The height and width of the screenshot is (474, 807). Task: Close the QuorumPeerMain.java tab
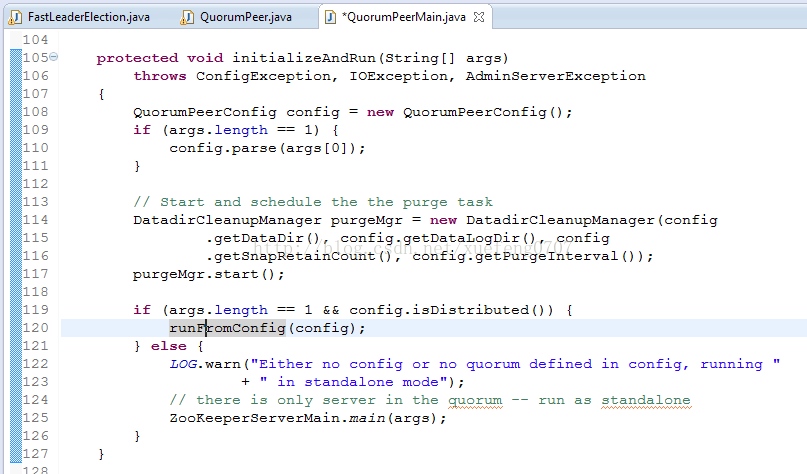pos(479,17)
